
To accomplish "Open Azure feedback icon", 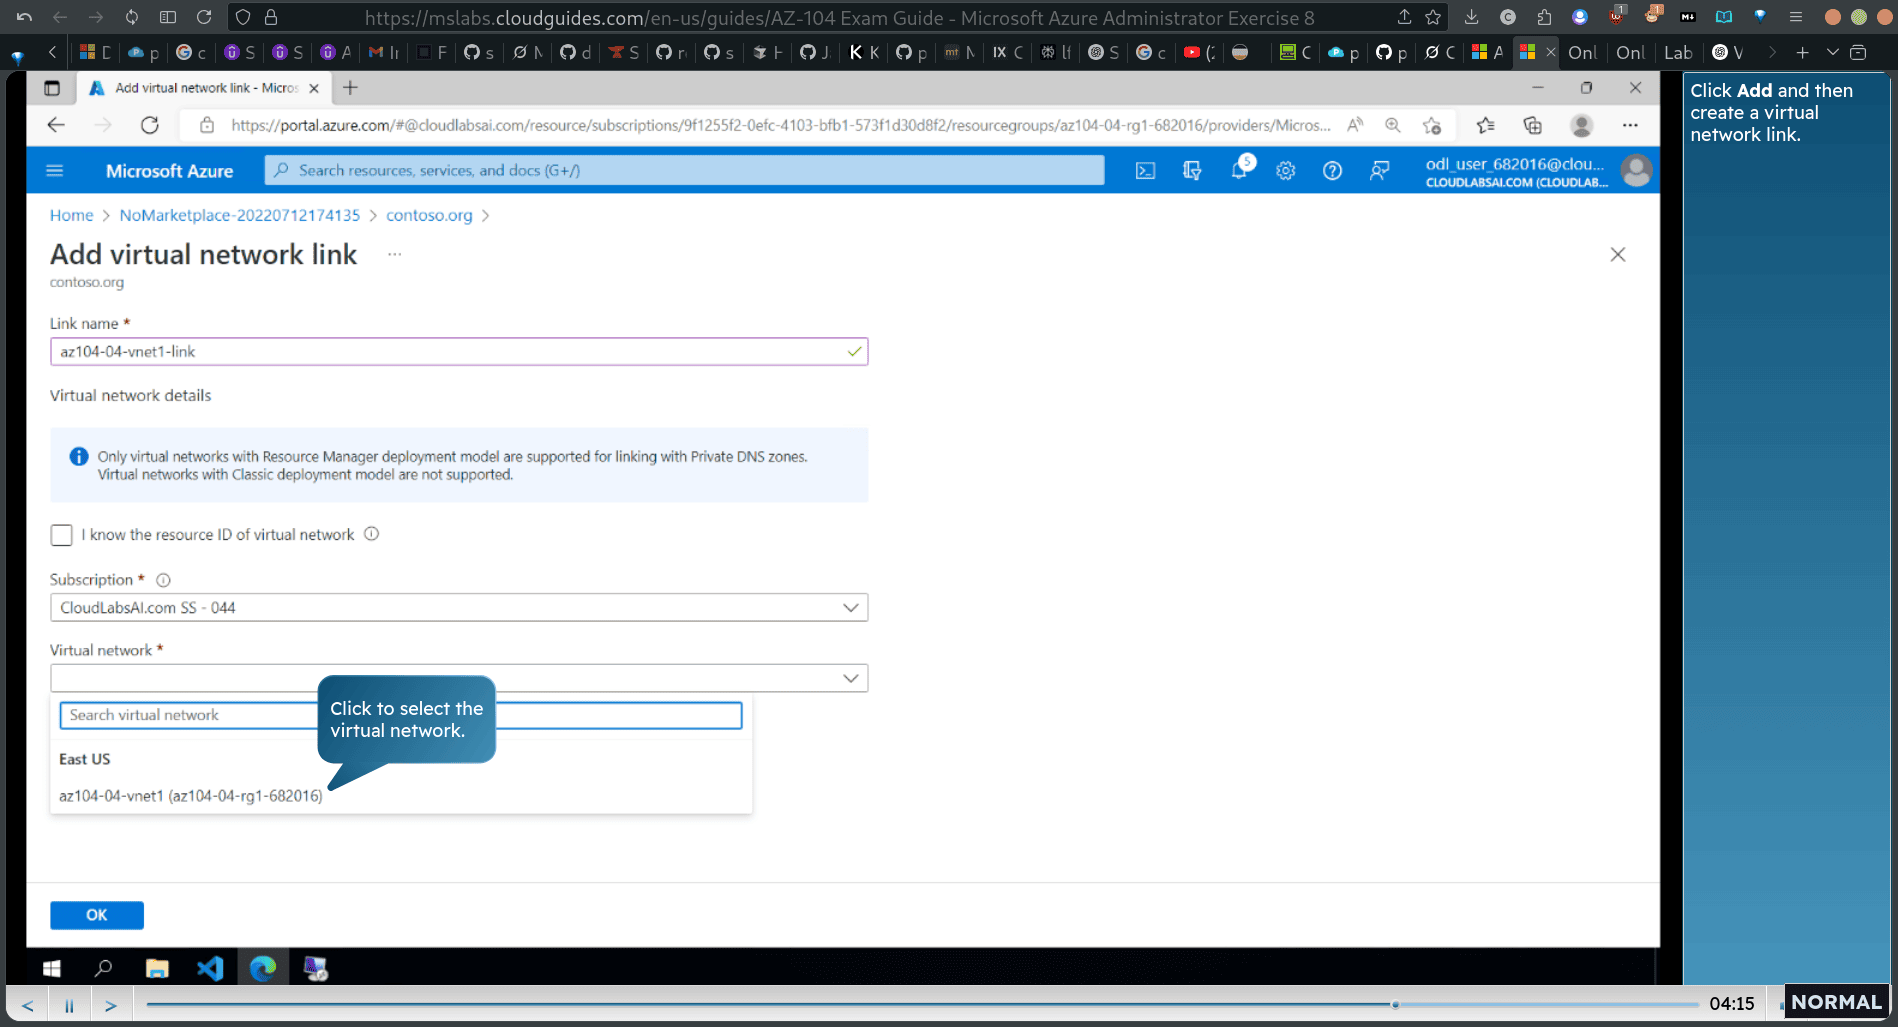I will tap(1379, 171).
